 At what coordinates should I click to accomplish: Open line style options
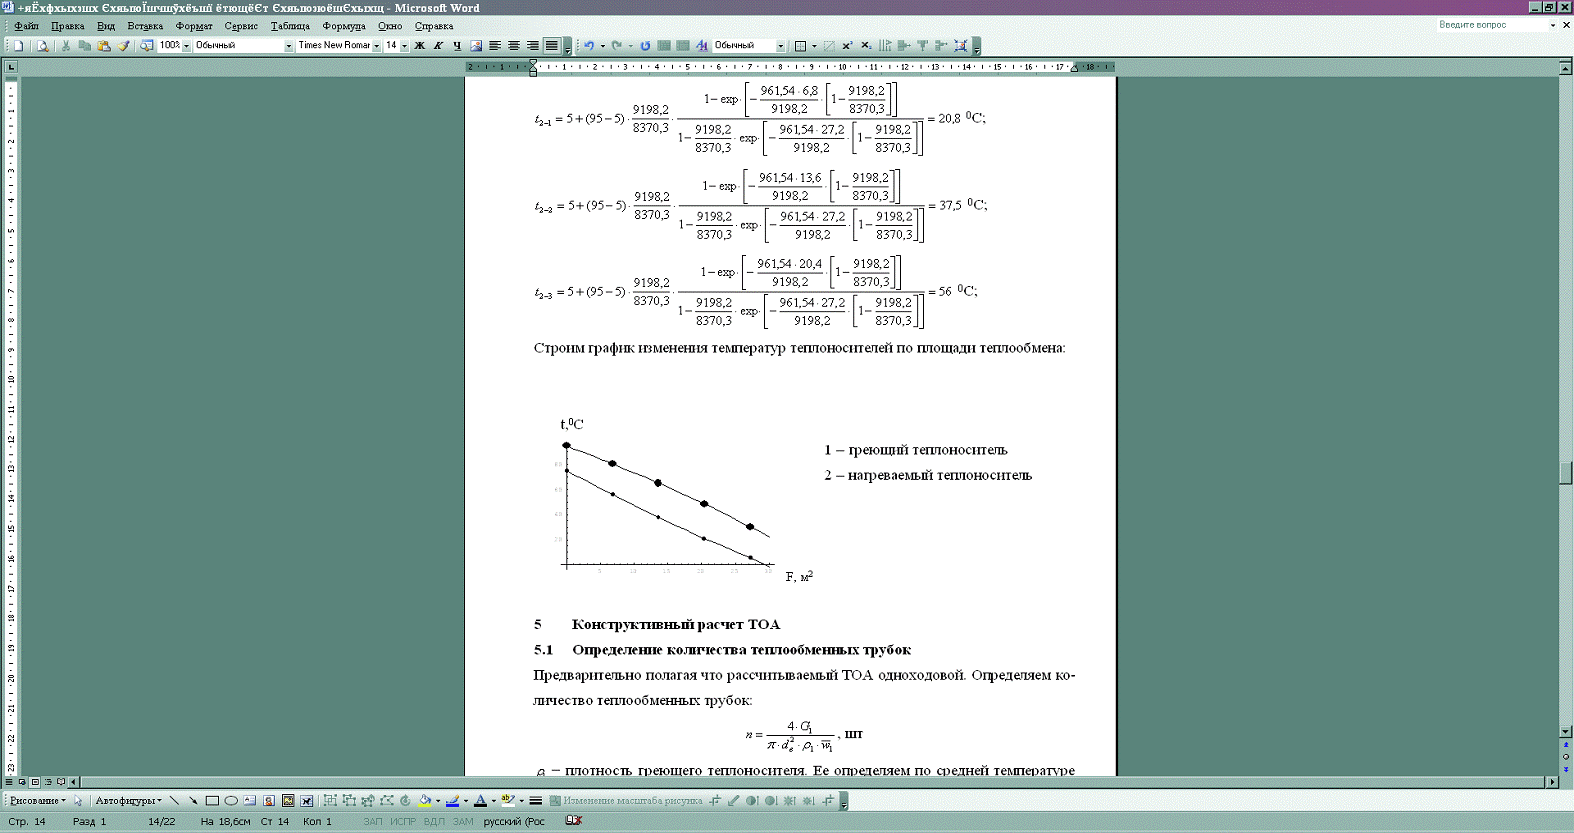tap(536, 801)
